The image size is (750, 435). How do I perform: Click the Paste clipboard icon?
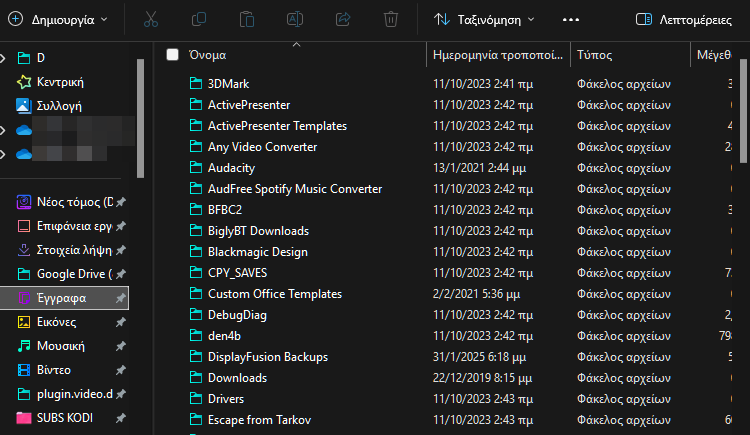[247, 20]
